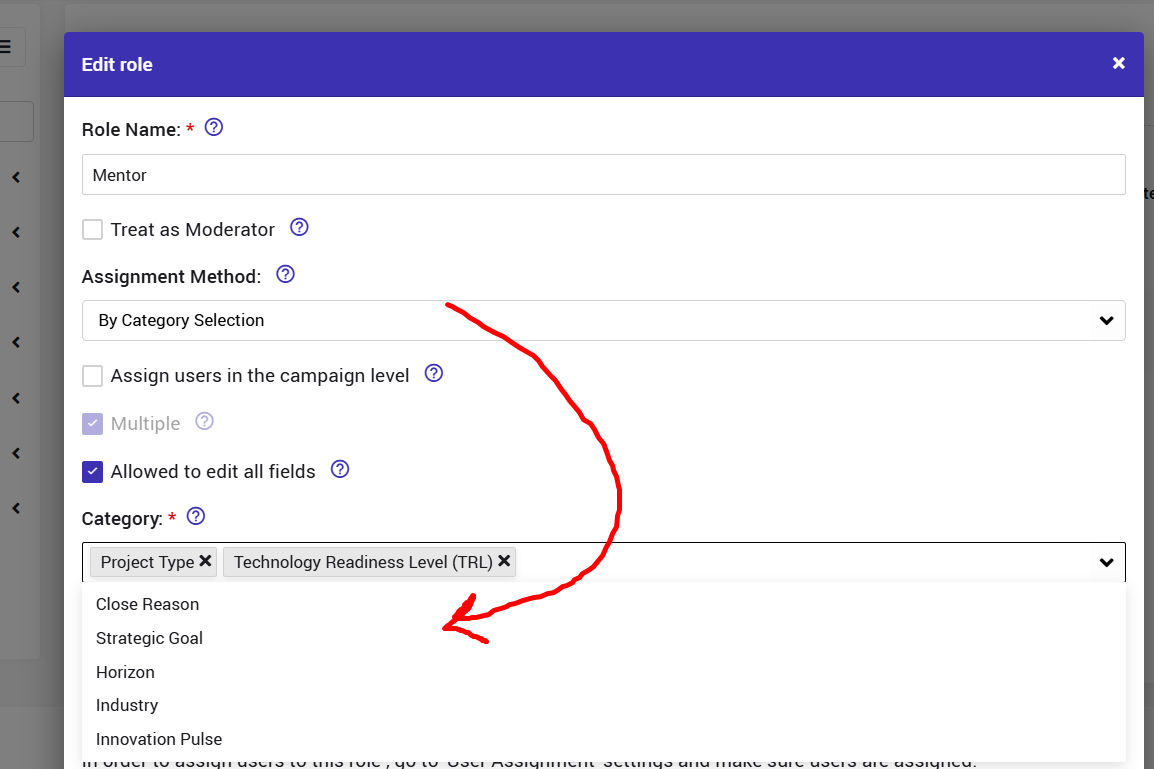
Task: Uncheck Allowed to edit all fields
Action: pos(92,472)
